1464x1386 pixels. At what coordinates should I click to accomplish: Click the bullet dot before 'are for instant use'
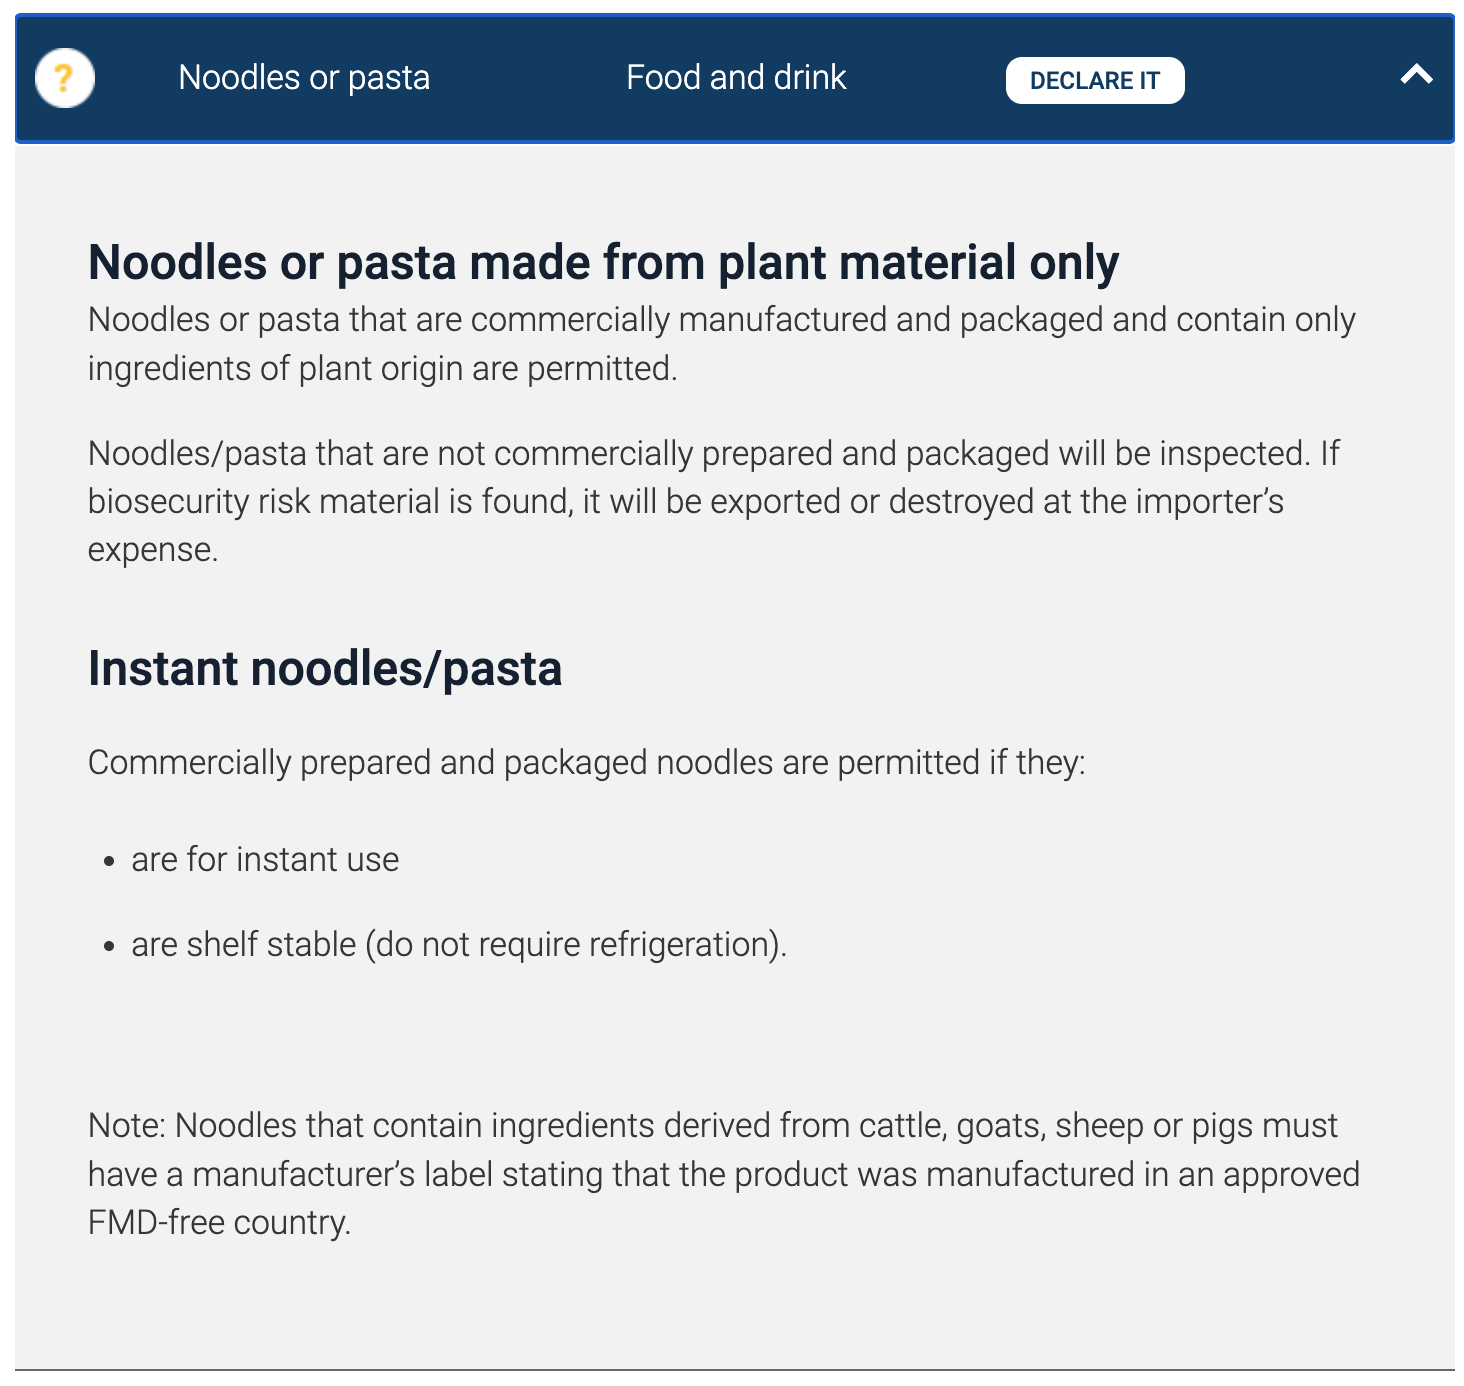tap(110, 862)
